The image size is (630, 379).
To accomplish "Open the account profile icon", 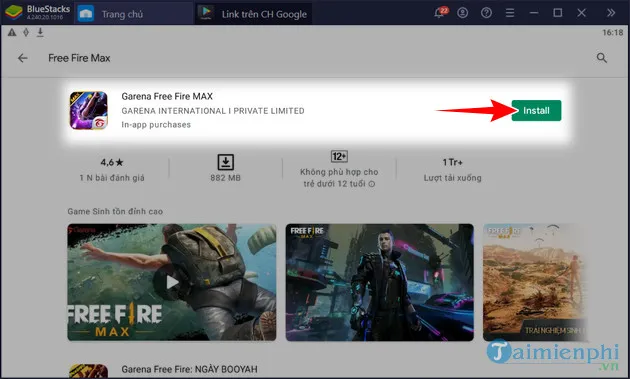I will [462, 13].
